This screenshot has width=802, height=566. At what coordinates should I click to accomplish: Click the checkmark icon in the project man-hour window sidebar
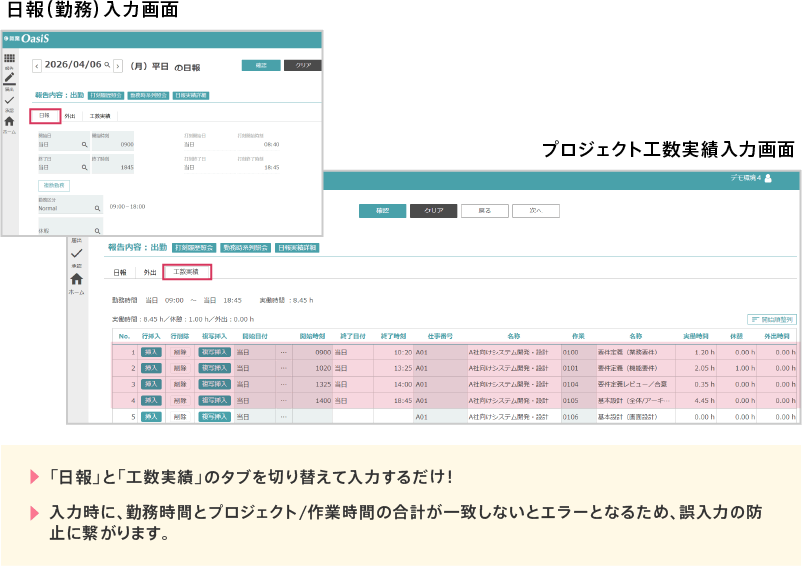[77, 253]
